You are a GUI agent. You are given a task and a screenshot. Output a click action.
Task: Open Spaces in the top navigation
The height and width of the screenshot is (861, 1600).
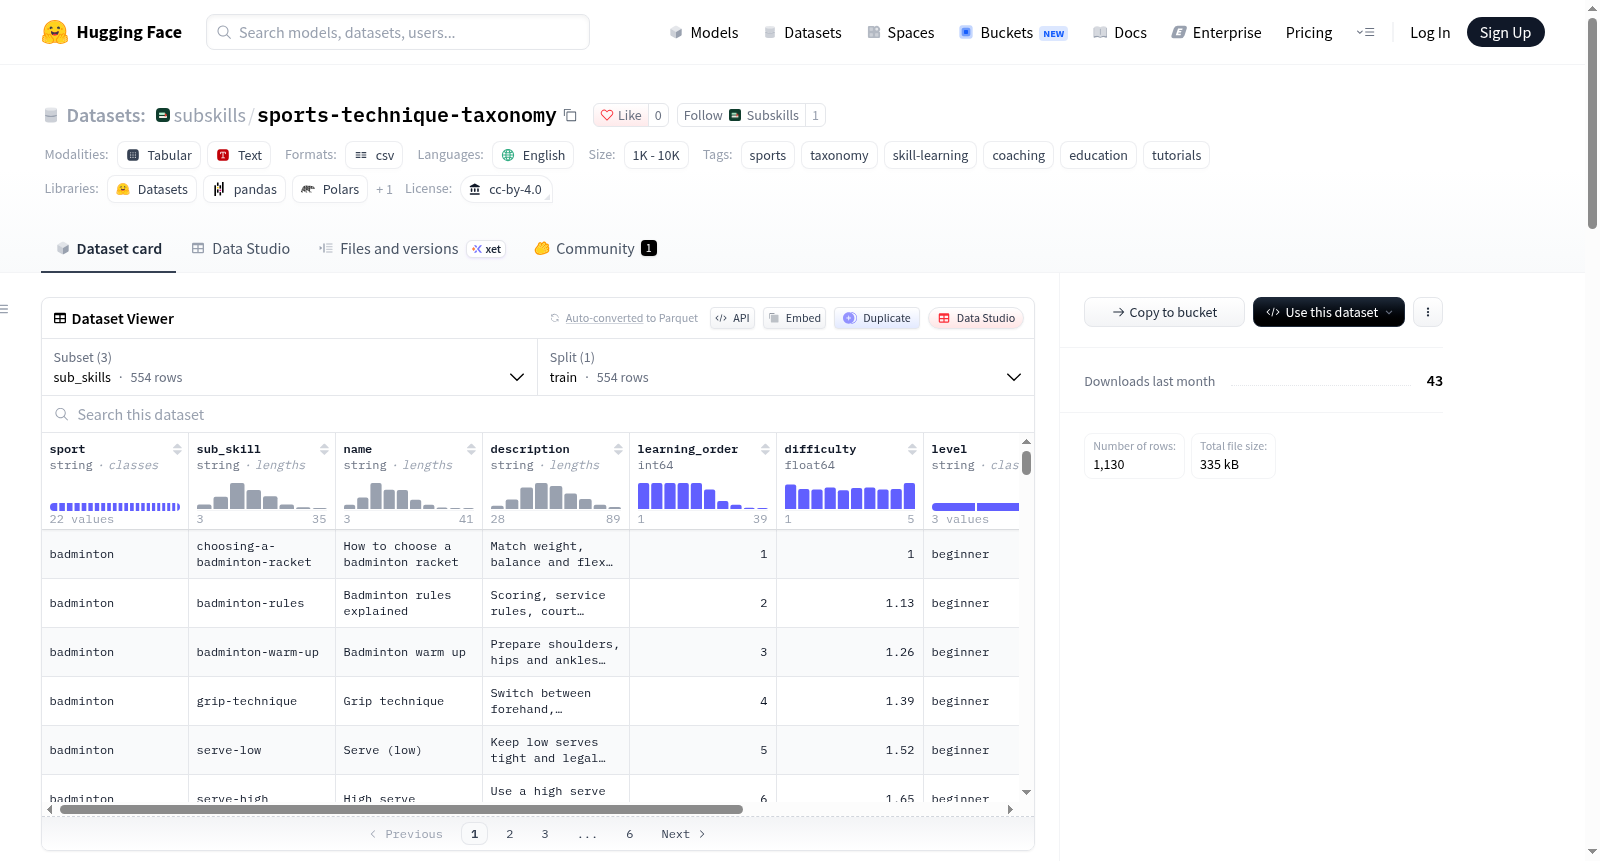click(x=900, y=32)
